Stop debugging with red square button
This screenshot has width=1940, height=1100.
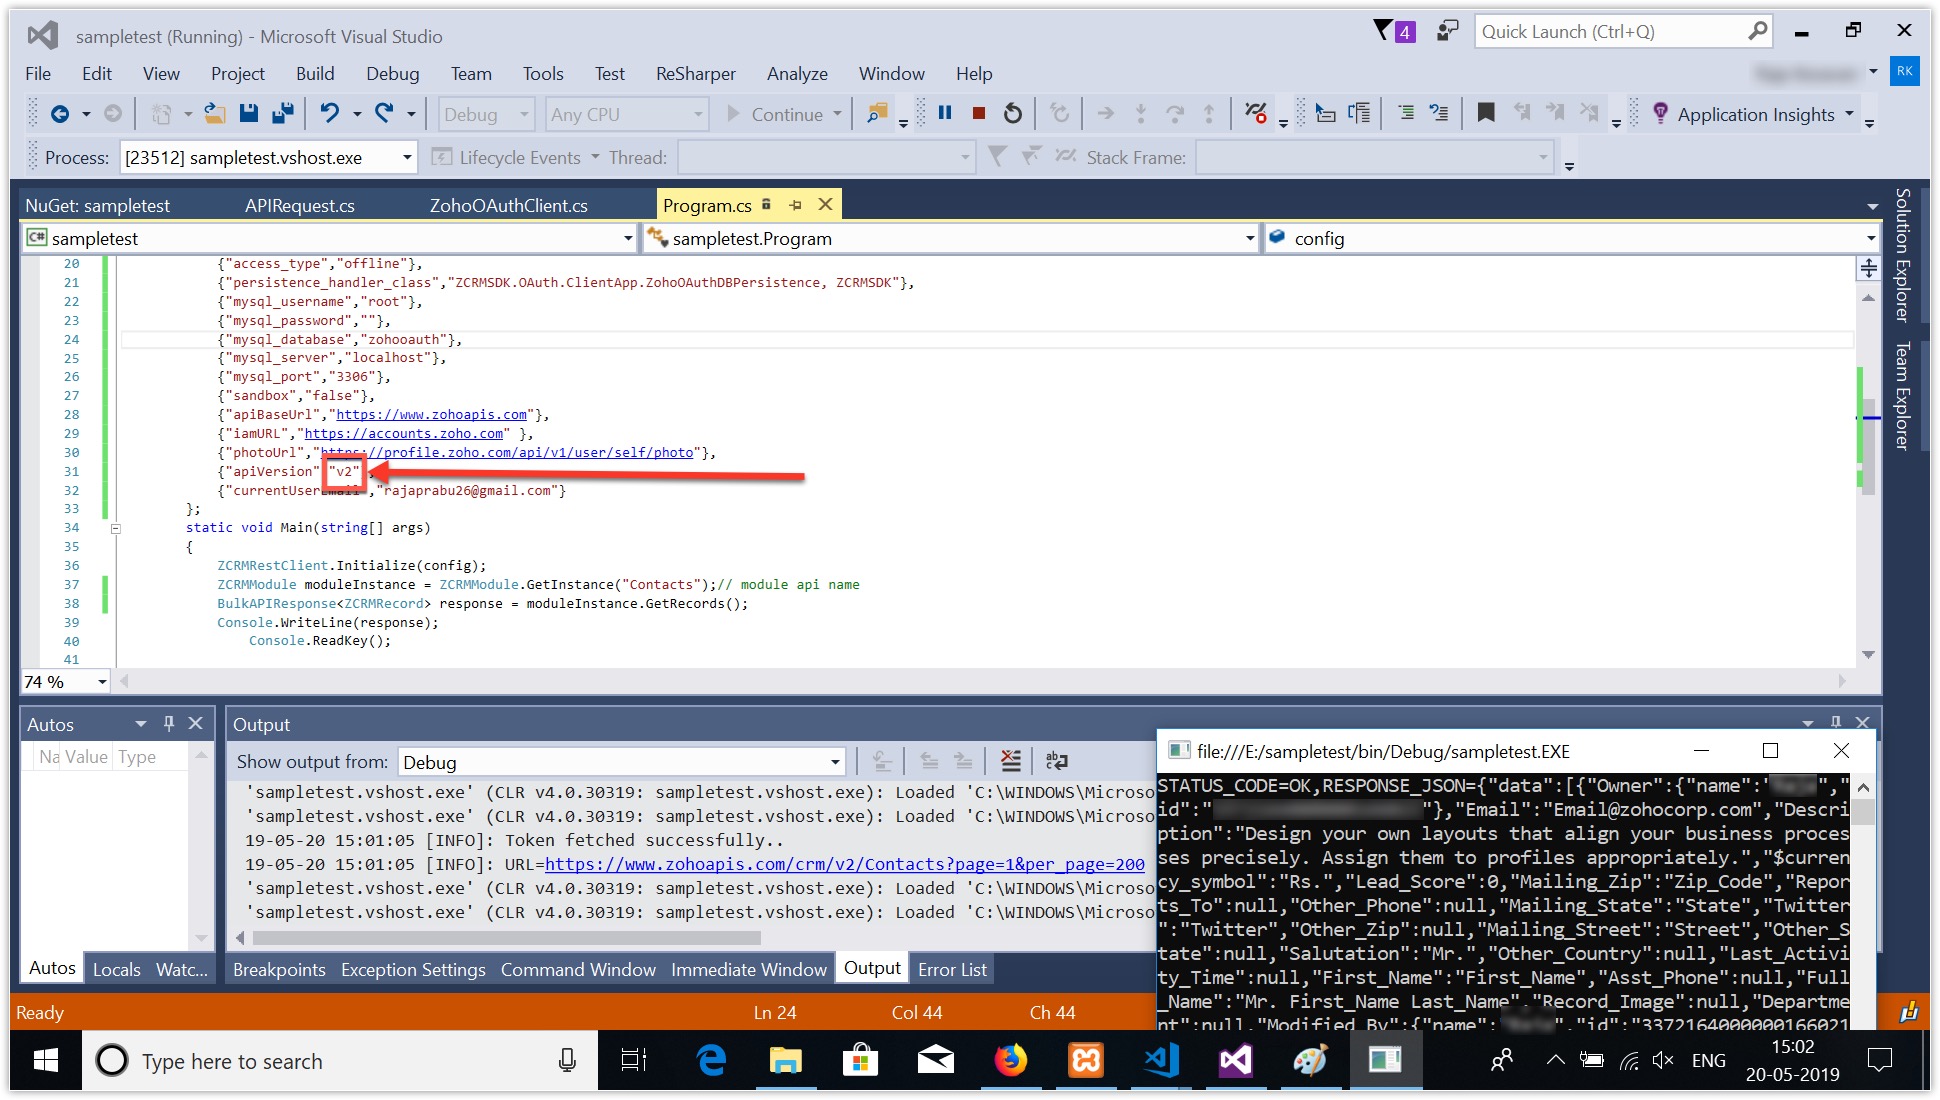tap(979, 114)
